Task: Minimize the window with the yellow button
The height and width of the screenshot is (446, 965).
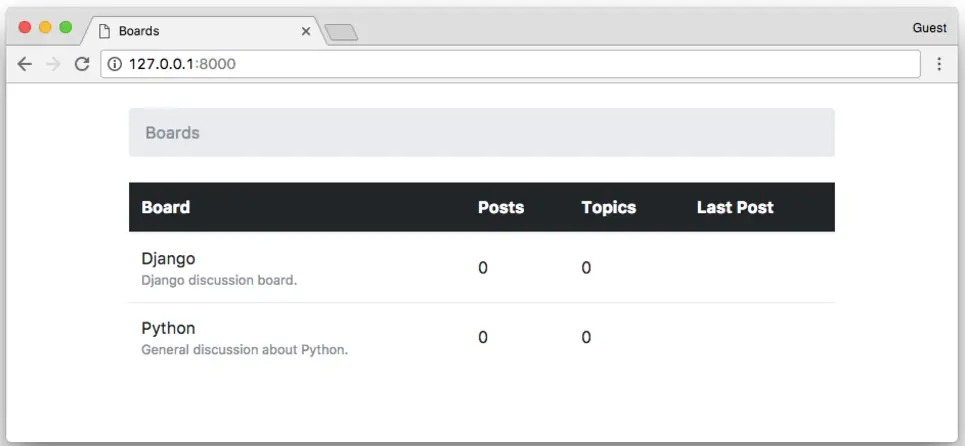Action: click(x=45, y=27)
